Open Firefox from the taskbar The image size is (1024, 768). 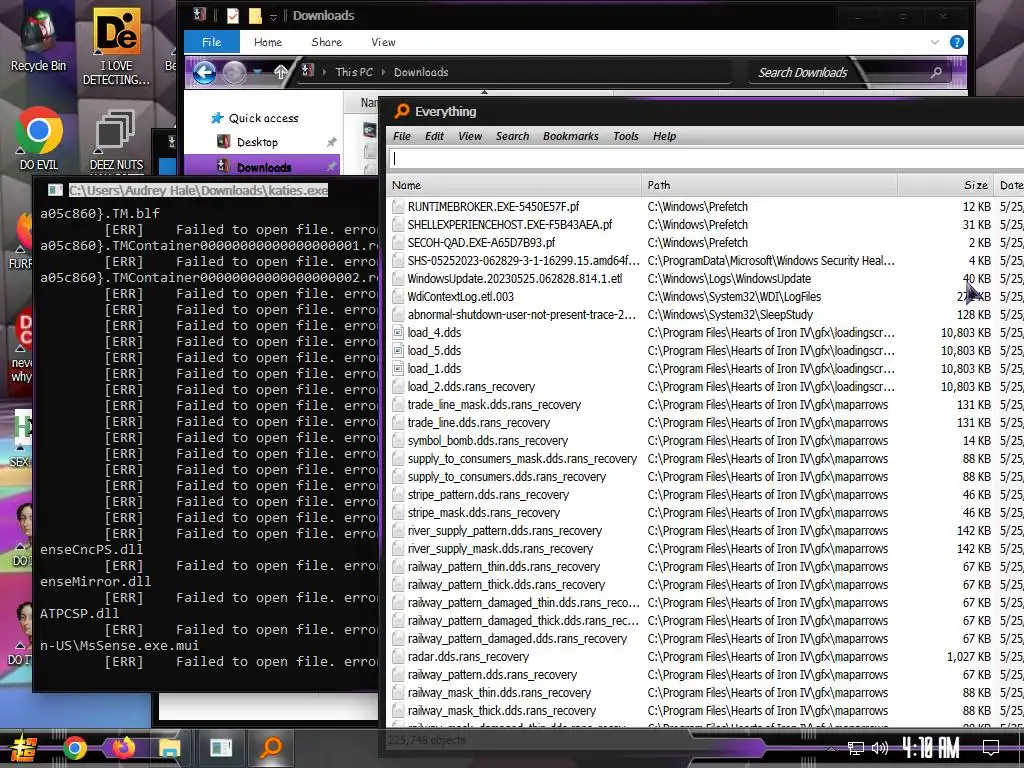click(x=122, y=748)
